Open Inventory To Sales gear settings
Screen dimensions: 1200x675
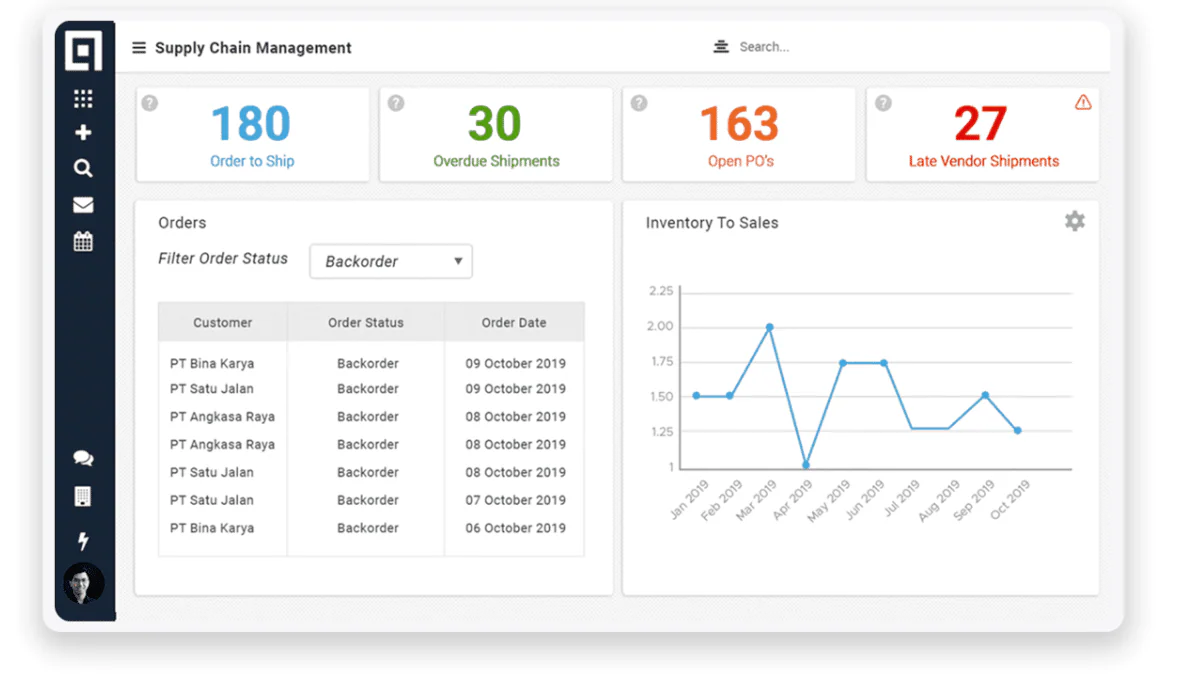tap(1075, 221)
